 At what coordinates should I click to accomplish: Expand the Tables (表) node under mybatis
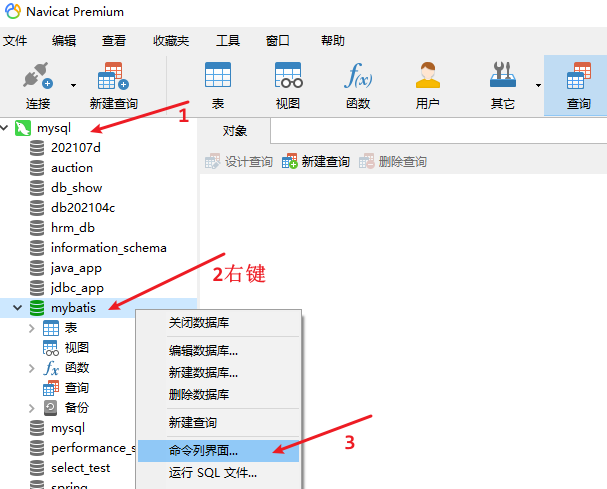32,328
